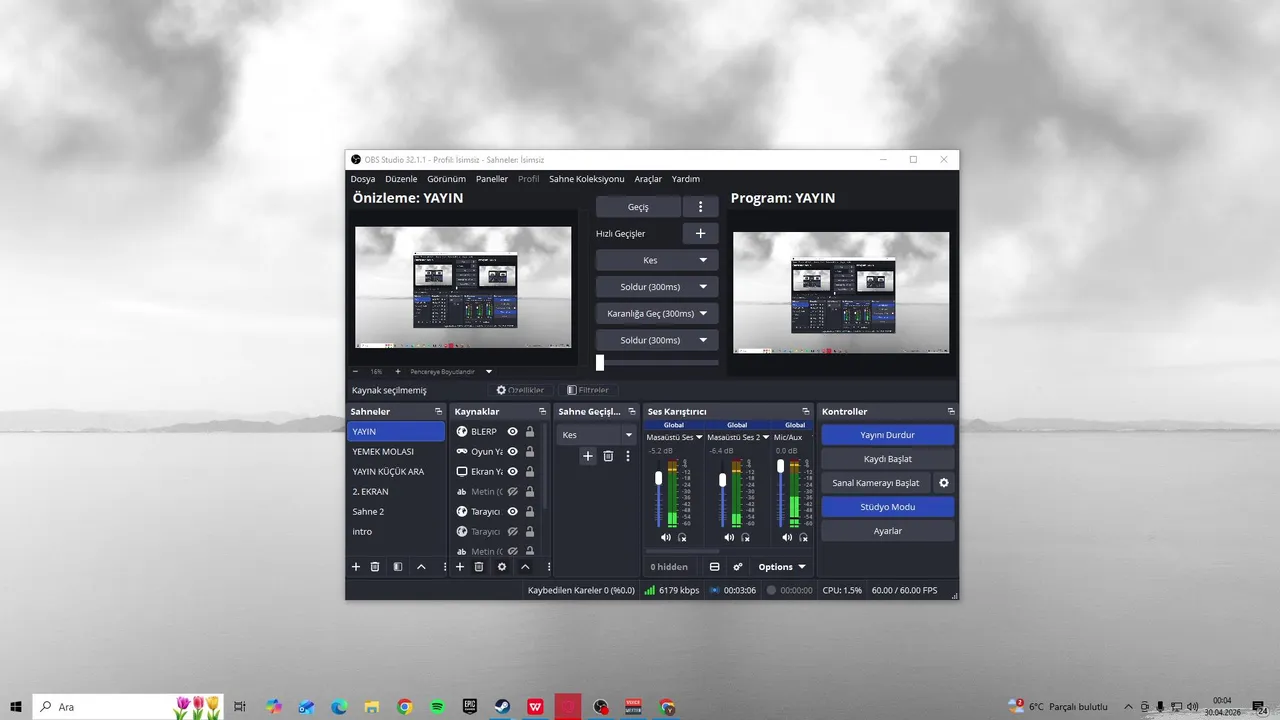1280x720 pixels.
Task: Open Spotify from the taskbar
Action: pos(437,706)
